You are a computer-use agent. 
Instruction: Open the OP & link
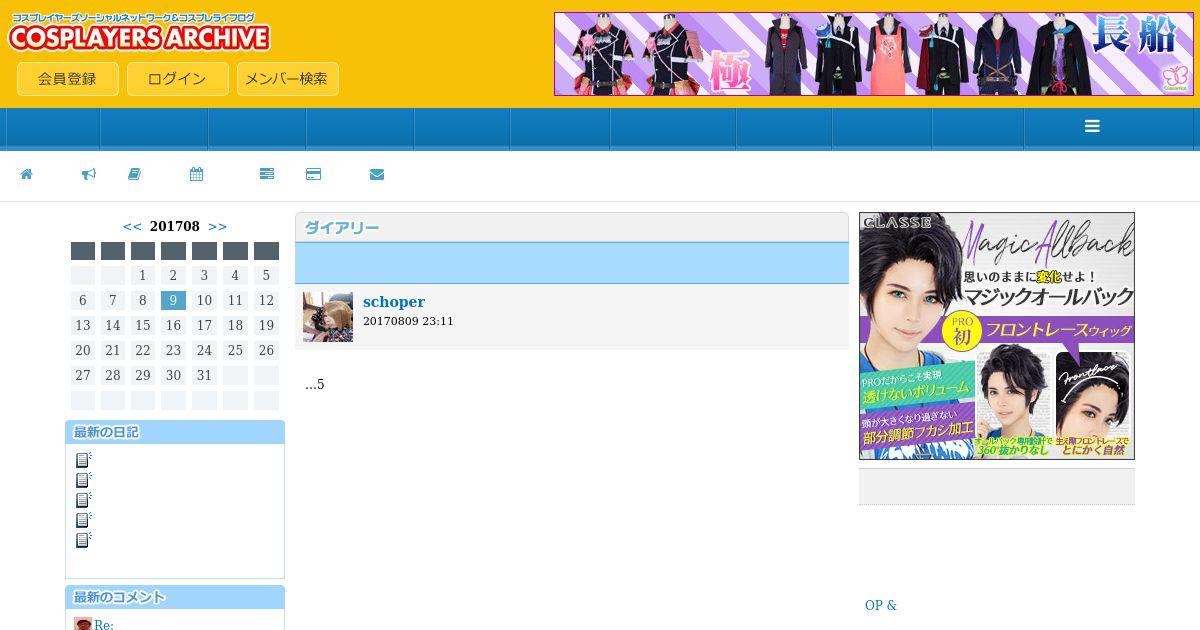[x=881, y=605]
